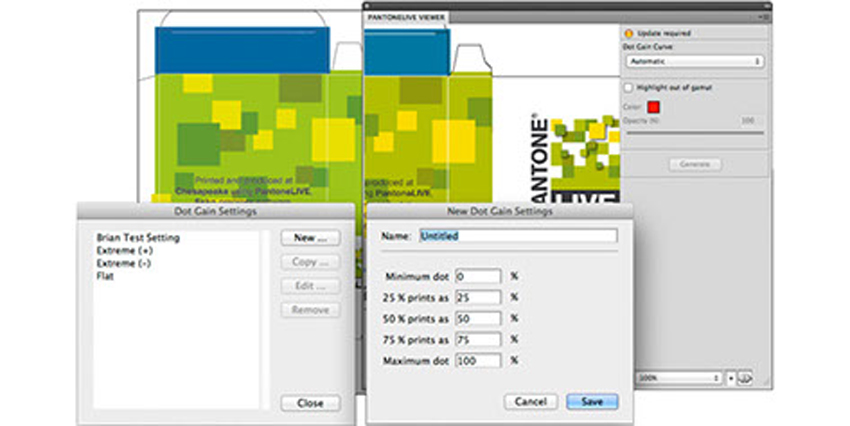Enable Highlight out of gamut checkbox
The width and height of the screenshot is (850, 426).
627,87
